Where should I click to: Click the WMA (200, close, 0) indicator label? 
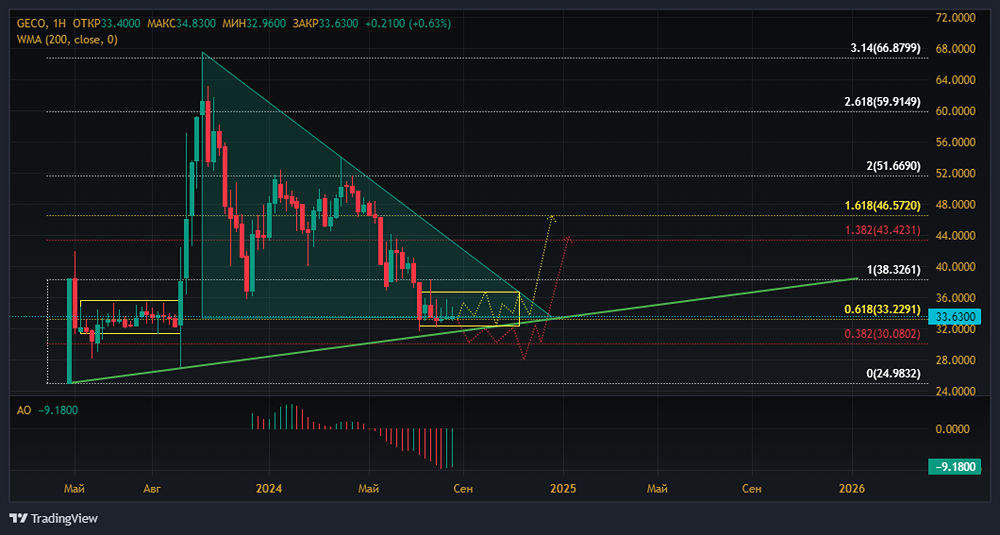[67, 40]
